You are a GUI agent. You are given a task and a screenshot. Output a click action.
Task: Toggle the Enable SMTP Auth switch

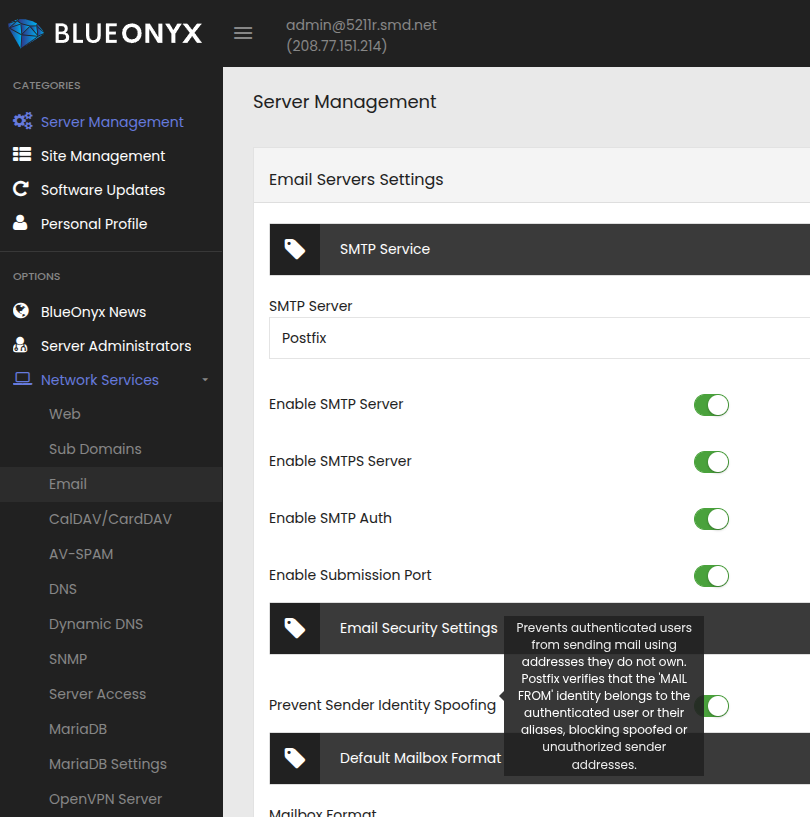pyautogui.click(x=711, y=519)
